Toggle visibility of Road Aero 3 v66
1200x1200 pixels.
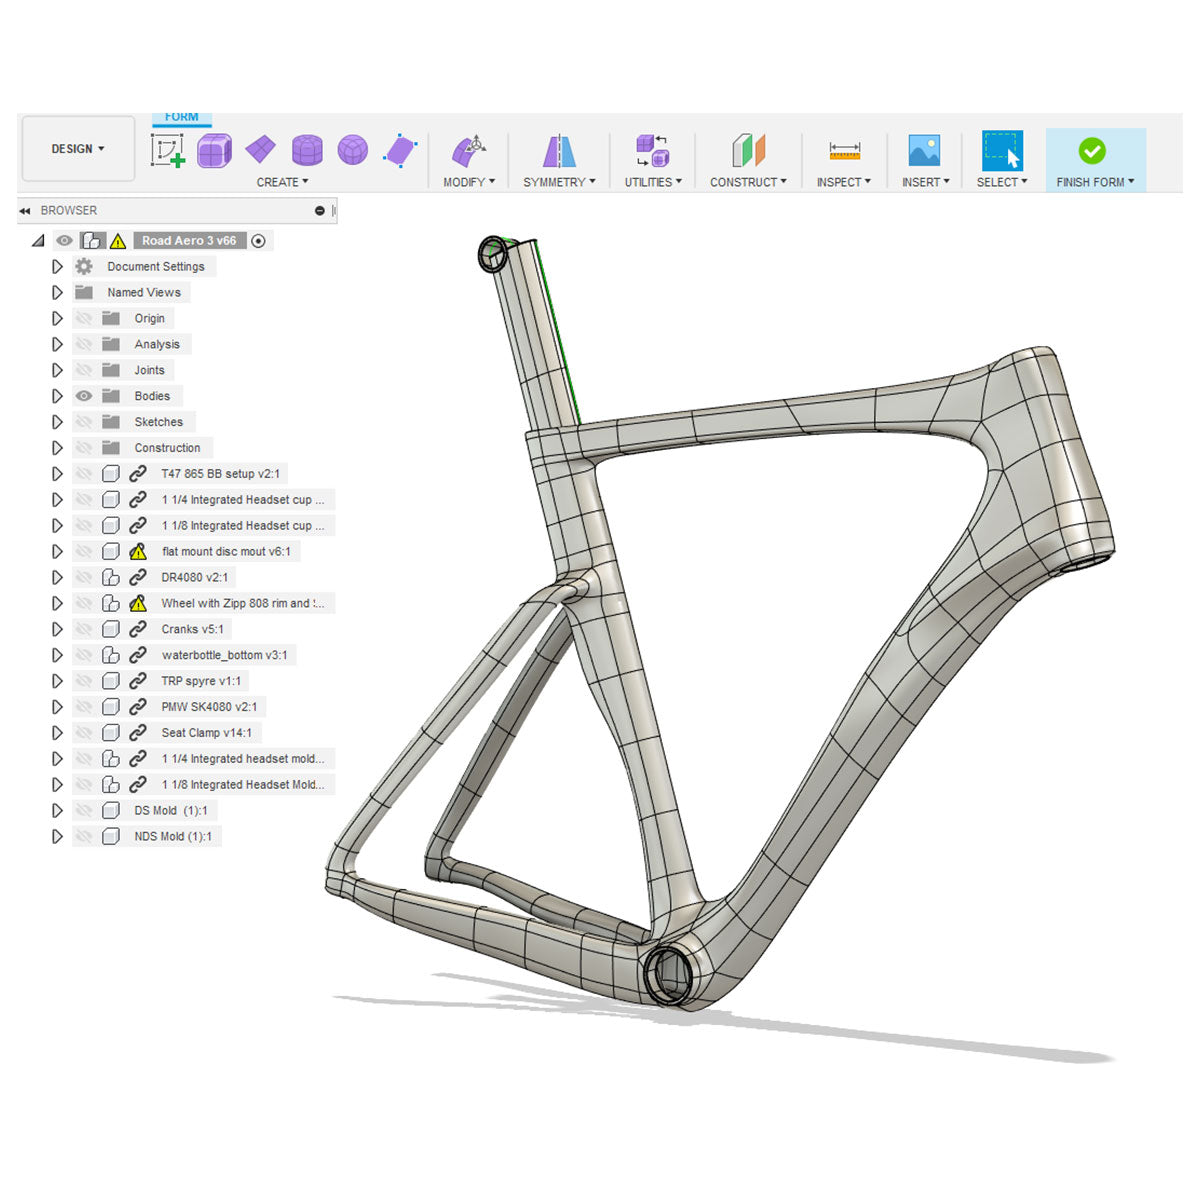(x=64, y=241)
